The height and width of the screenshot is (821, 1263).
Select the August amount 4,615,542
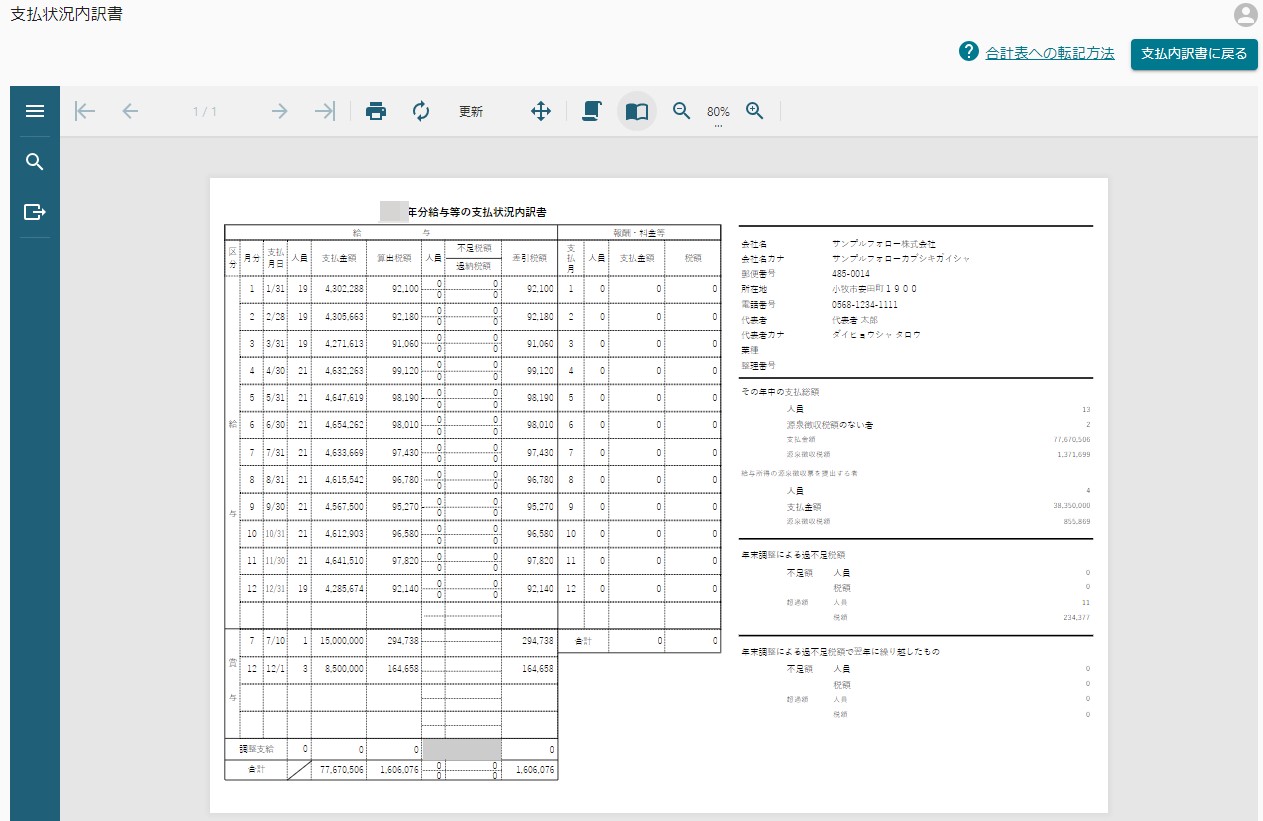[x=343, y=480]
